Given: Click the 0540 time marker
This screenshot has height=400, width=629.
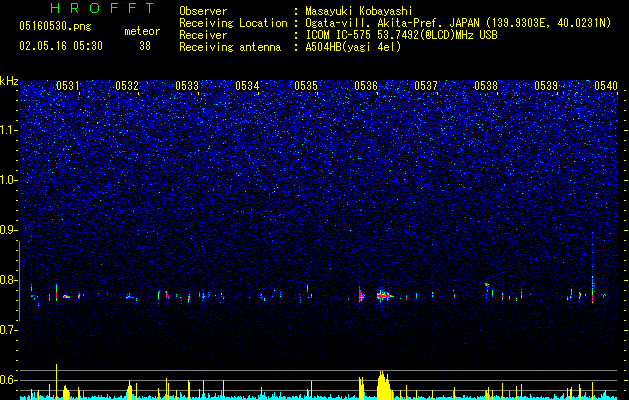Looking at the screenshot, I should coord(606,85).
